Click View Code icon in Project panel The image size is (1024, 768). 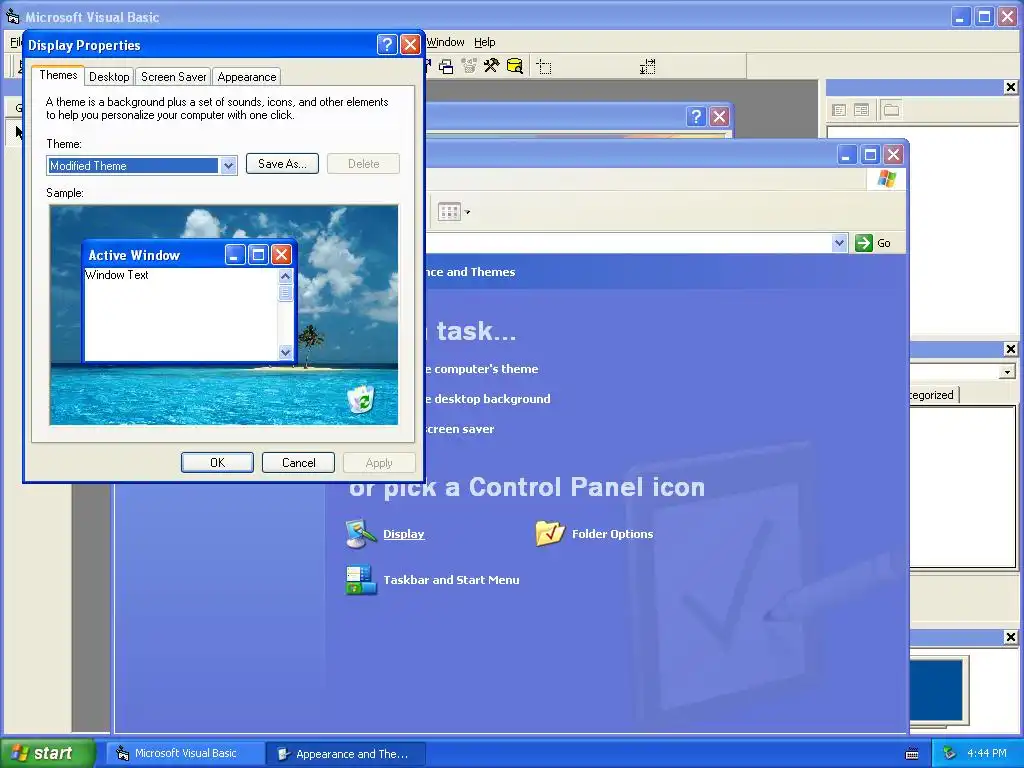839,110
